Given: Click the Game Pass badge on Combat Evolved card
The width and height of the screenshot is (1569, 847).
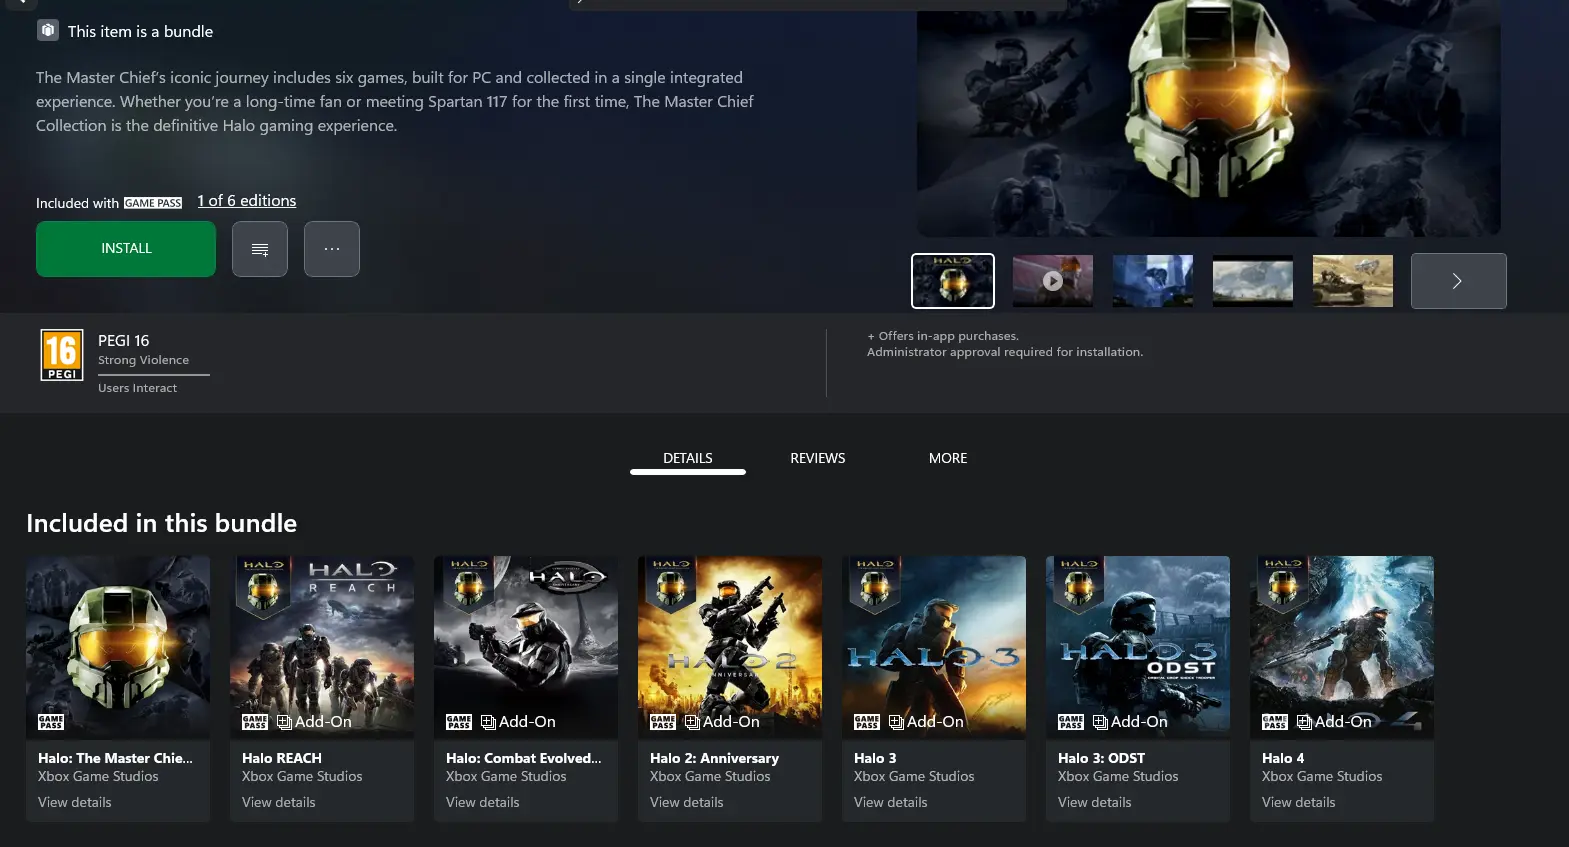Looking at the screenshot, I should [459, 722].
